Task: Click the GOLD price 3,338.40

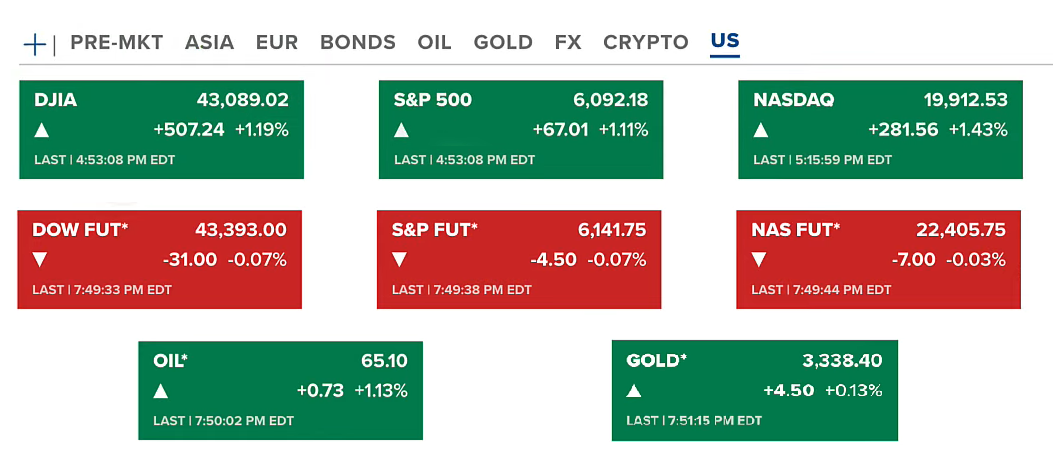Action: (842, 360)
